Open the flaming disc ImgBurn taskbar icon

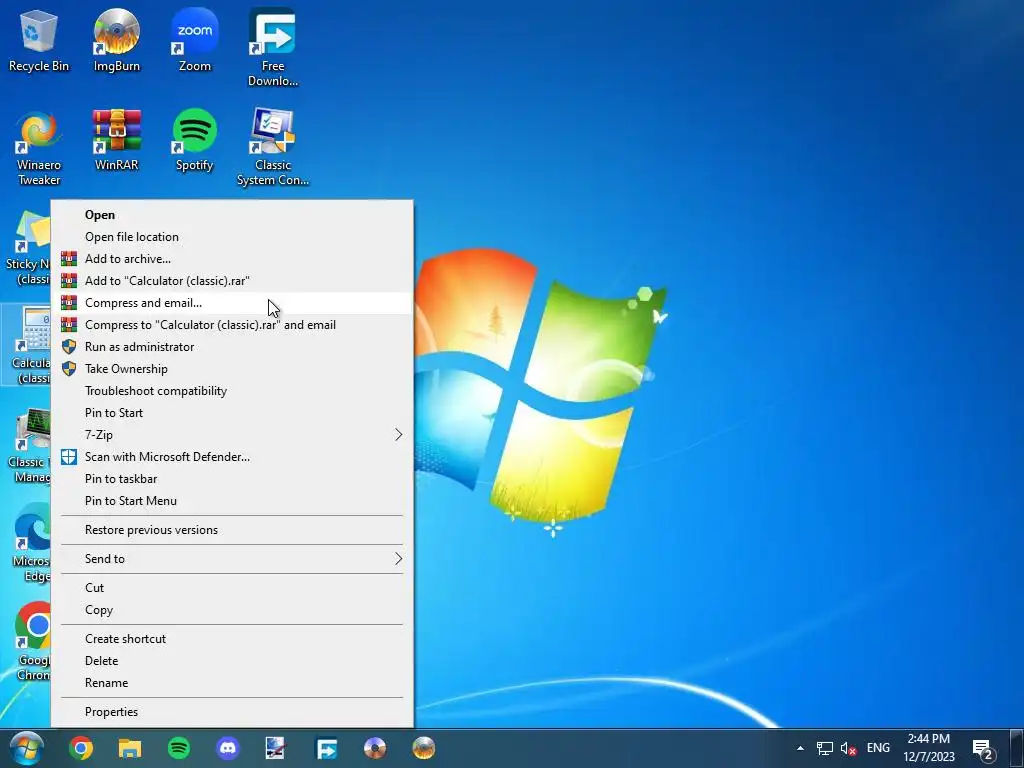pos(424,748)
